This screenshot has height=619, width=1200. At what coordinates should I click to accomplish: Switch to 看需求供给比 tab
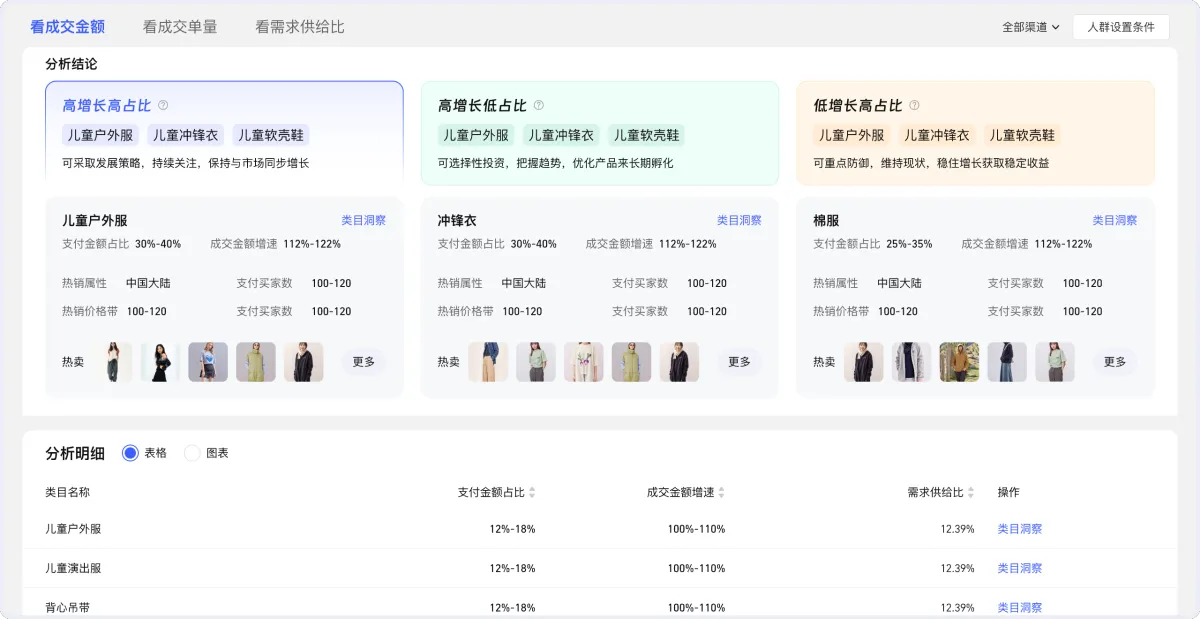pos(300,27)
